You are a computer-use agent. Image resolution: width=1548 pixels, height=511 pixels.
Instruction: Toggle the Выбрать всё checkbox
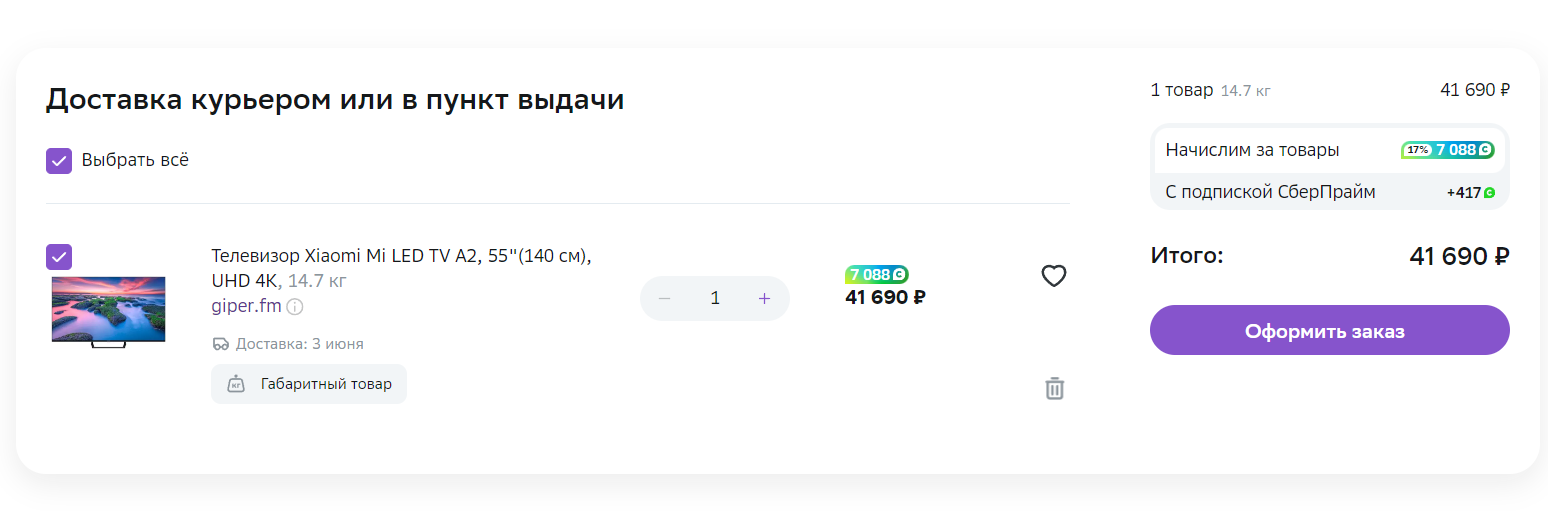click(x=59, y=160)
